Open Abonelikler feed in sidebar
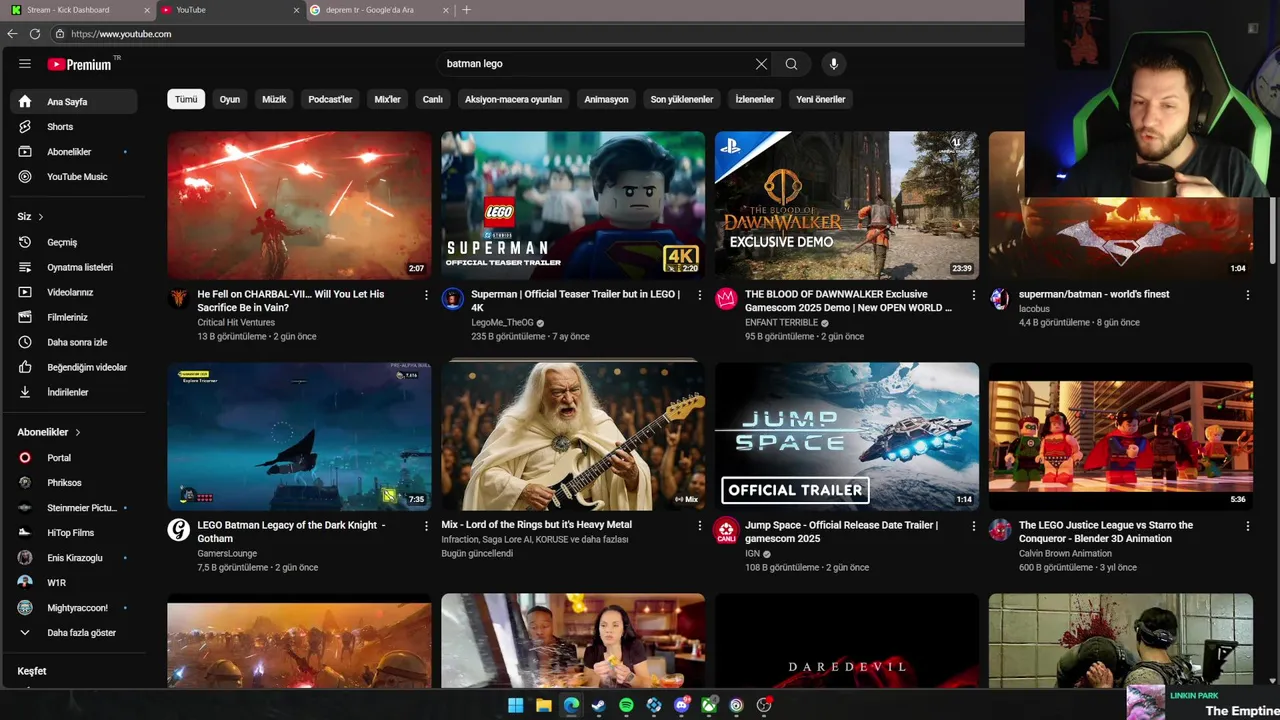The image size is (1280, 720). [74, 152]
